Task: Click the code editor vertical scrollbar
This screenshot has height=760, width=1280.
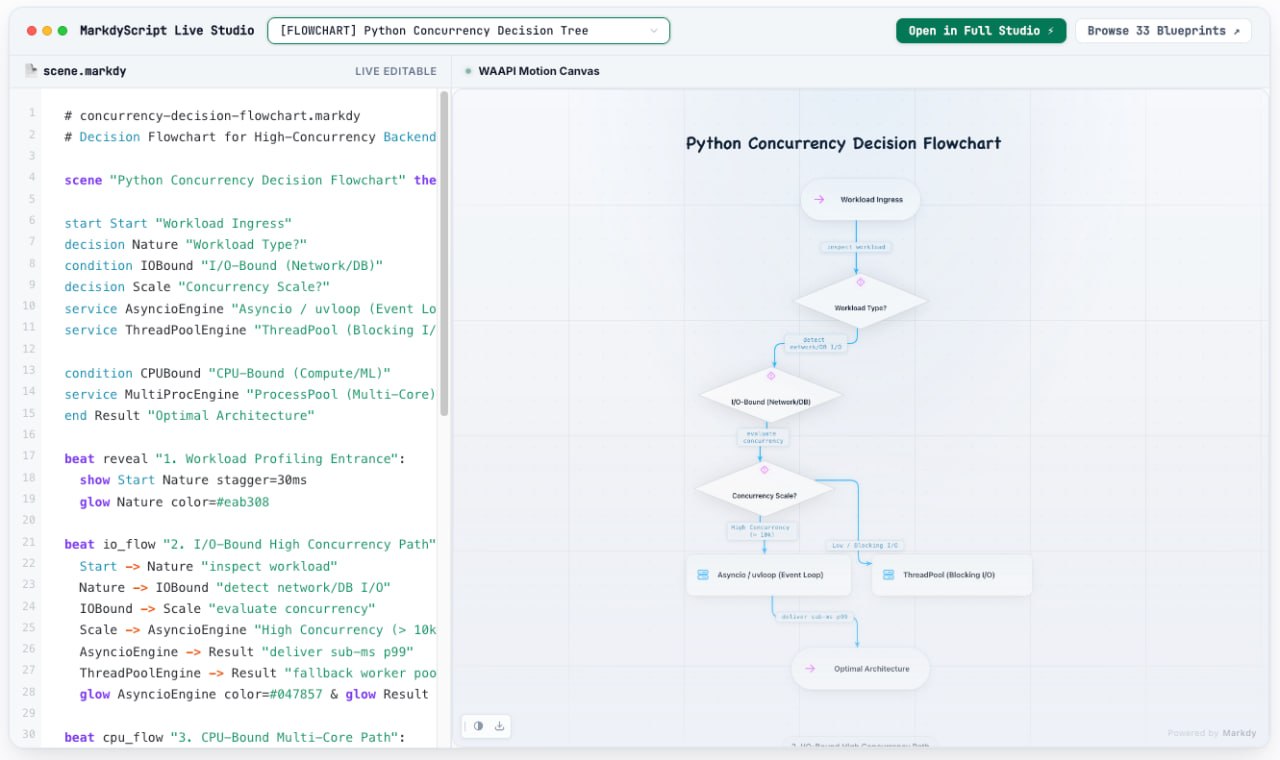Action: (x=444, y=255)
